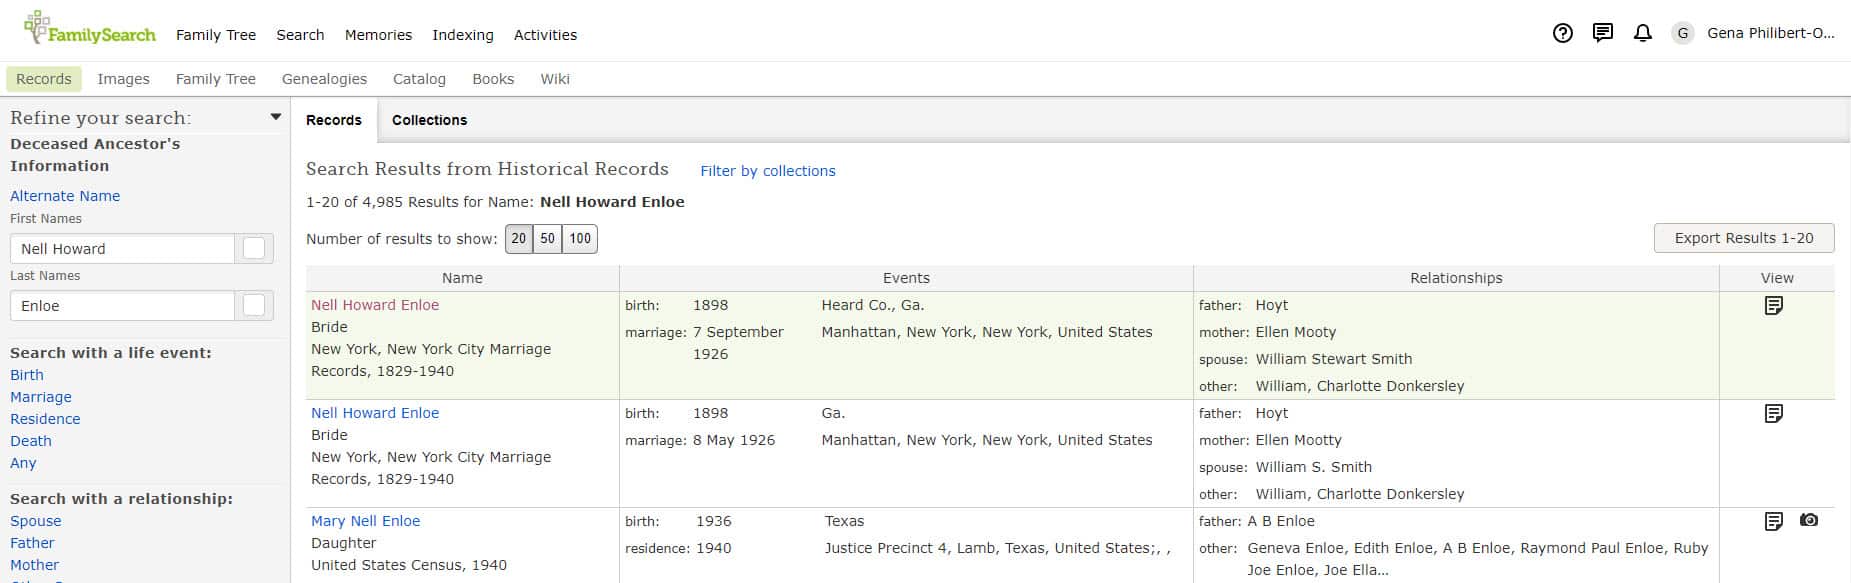Open the notifications bell icon
Screen dimensions: 1851x583
point(1642,33)
